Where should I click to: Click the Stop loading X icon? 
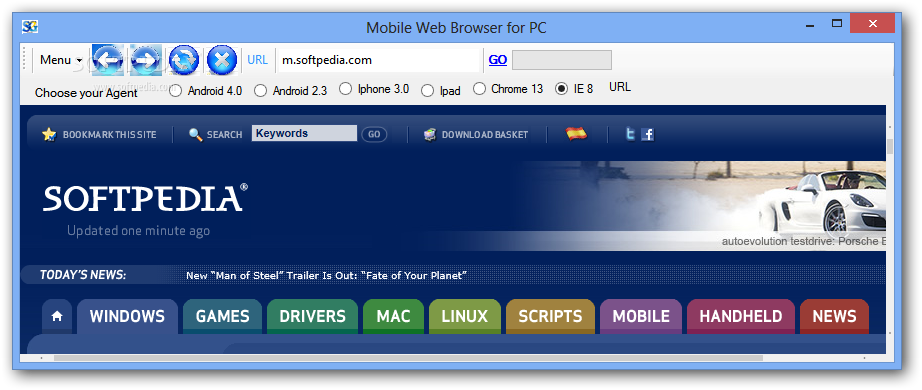pyautogui.click(x=222, y=60)
